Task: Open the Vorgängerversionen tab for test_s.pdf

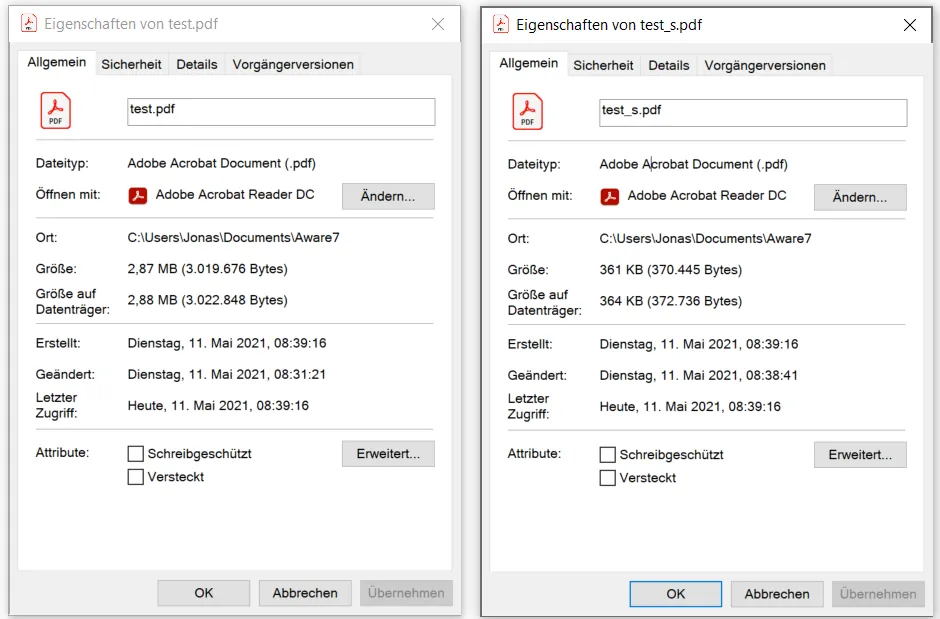Action: pyautogui.click(x=766, y=65)
